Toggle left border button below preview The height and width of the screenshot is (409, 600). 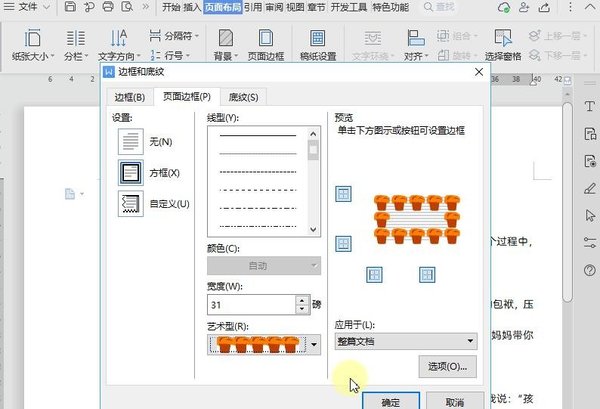tap(375, 274)
